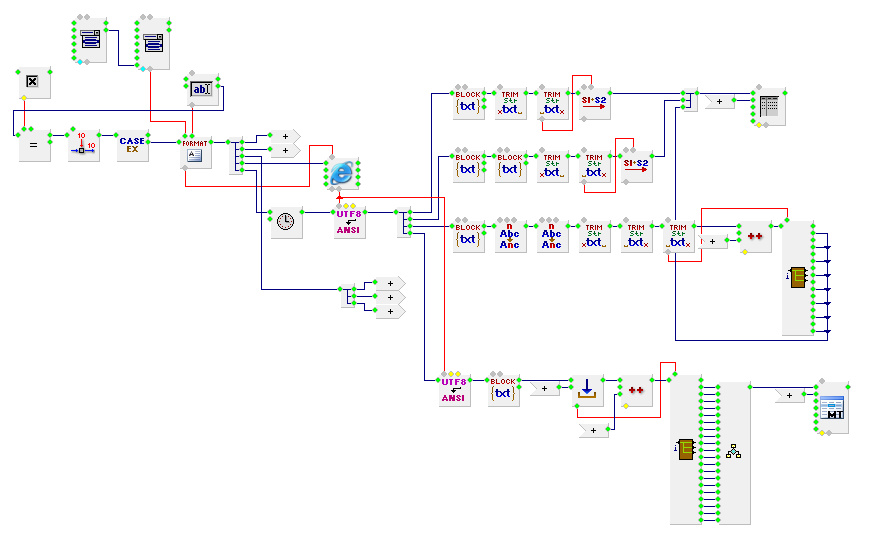Select the equals comparison node

[x=34, y=145]
